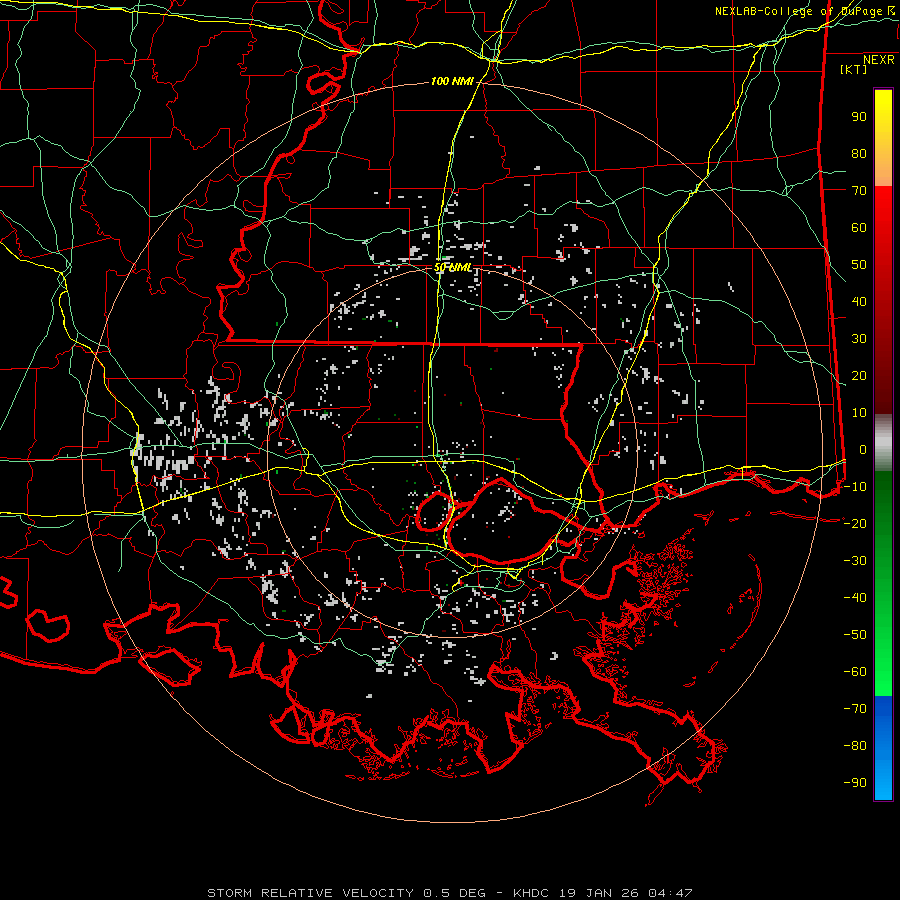Click the -80 scale value
Screen dimensions: 900x900
[x=855, y=746]
